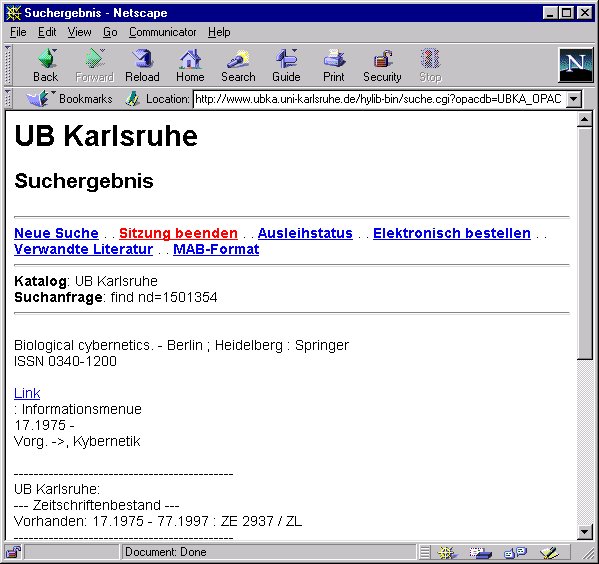Open the Communicator menu
The image size is (599, 564).
click(162, 32)
